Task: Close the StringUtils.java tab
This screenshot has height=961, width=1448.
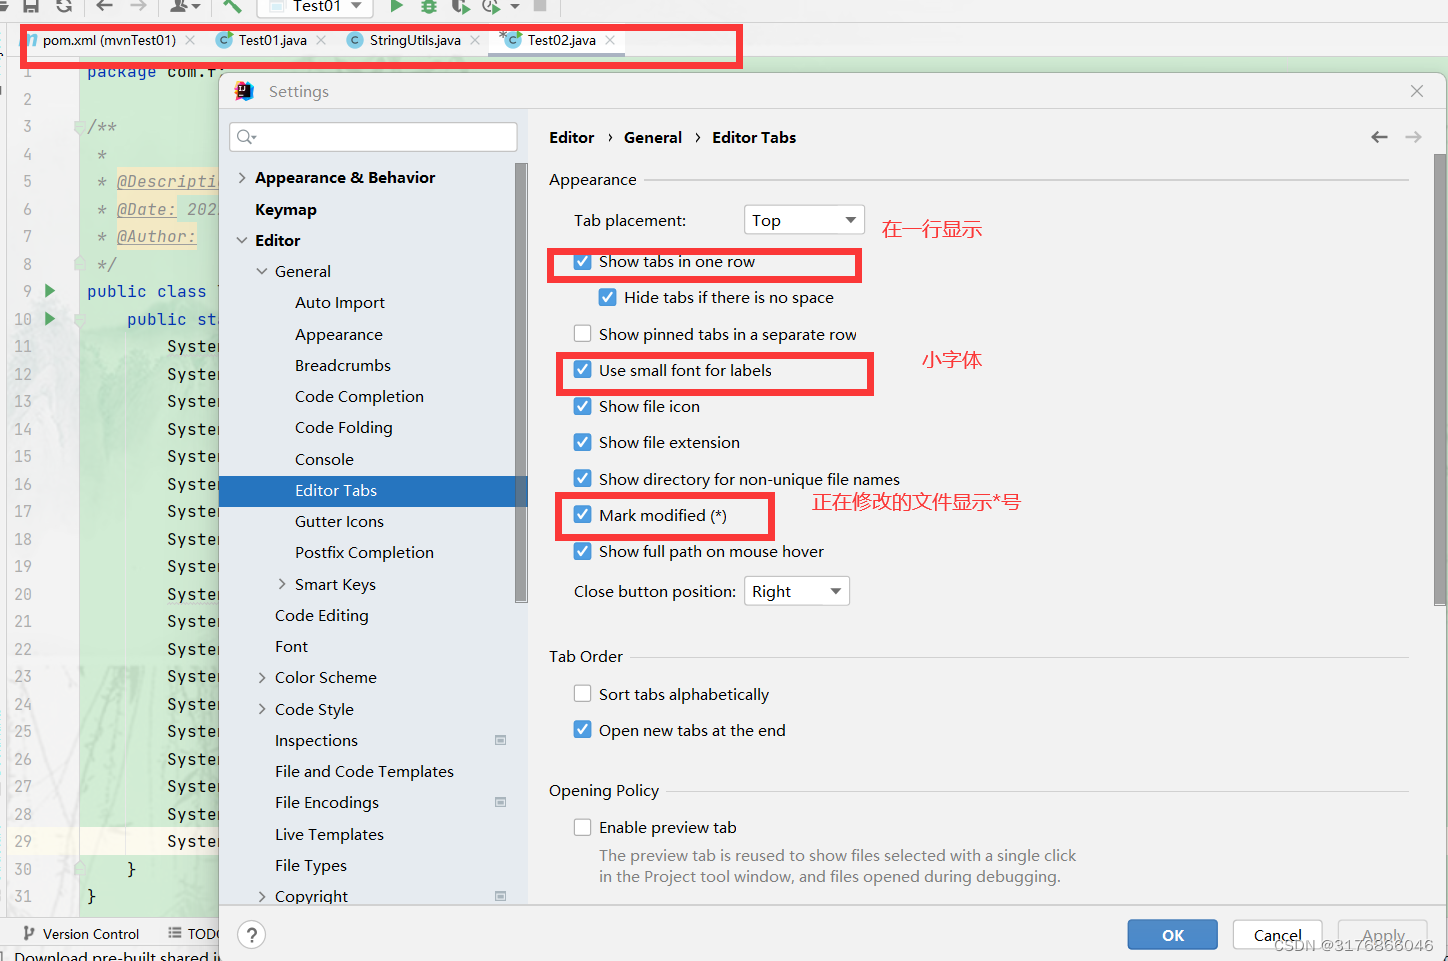Action: [x=475, y=40]
